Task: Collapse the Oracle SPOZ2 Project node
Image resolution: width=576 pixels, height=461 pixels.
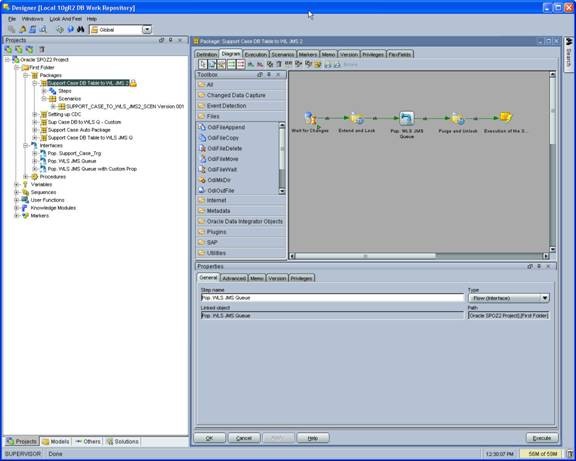Action: pyautogui.click(x=7, y=60)
